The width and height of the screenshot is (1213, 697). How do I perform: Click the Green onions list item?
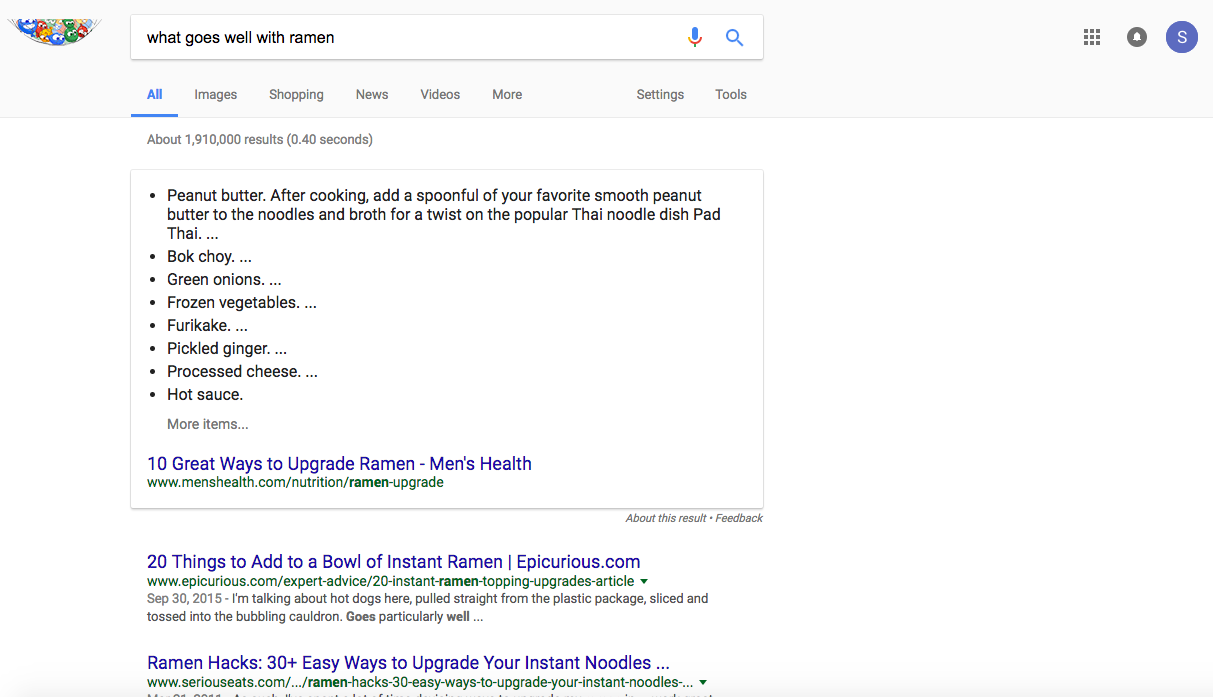[x=224, y=280]
